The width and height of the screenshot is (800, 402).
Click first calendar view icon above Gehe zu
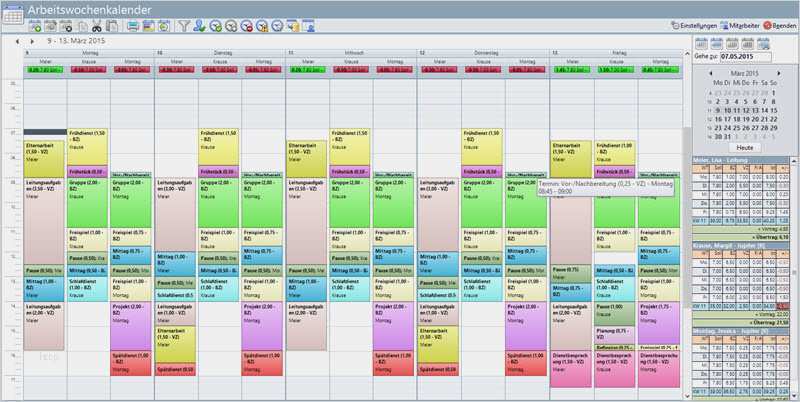[x=702, y=43]
